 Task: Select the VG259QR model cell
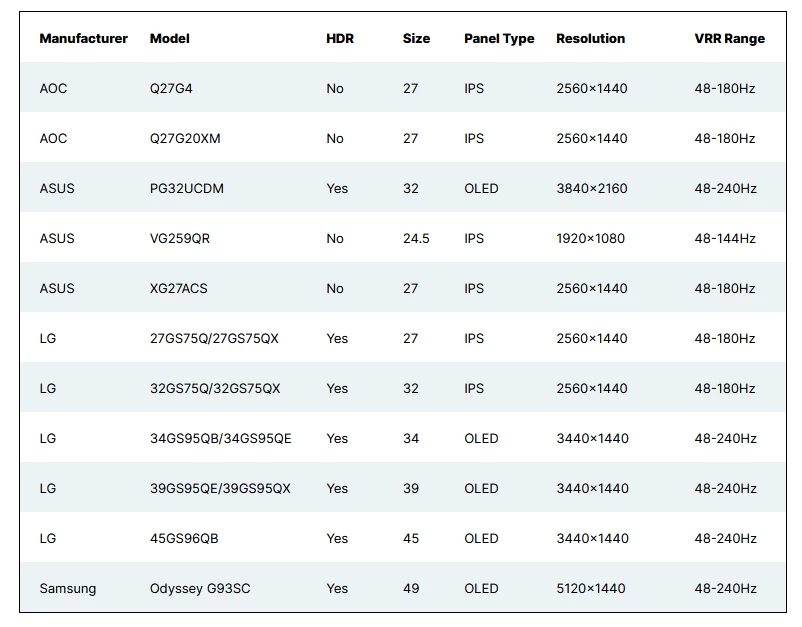tap(180, 239)
